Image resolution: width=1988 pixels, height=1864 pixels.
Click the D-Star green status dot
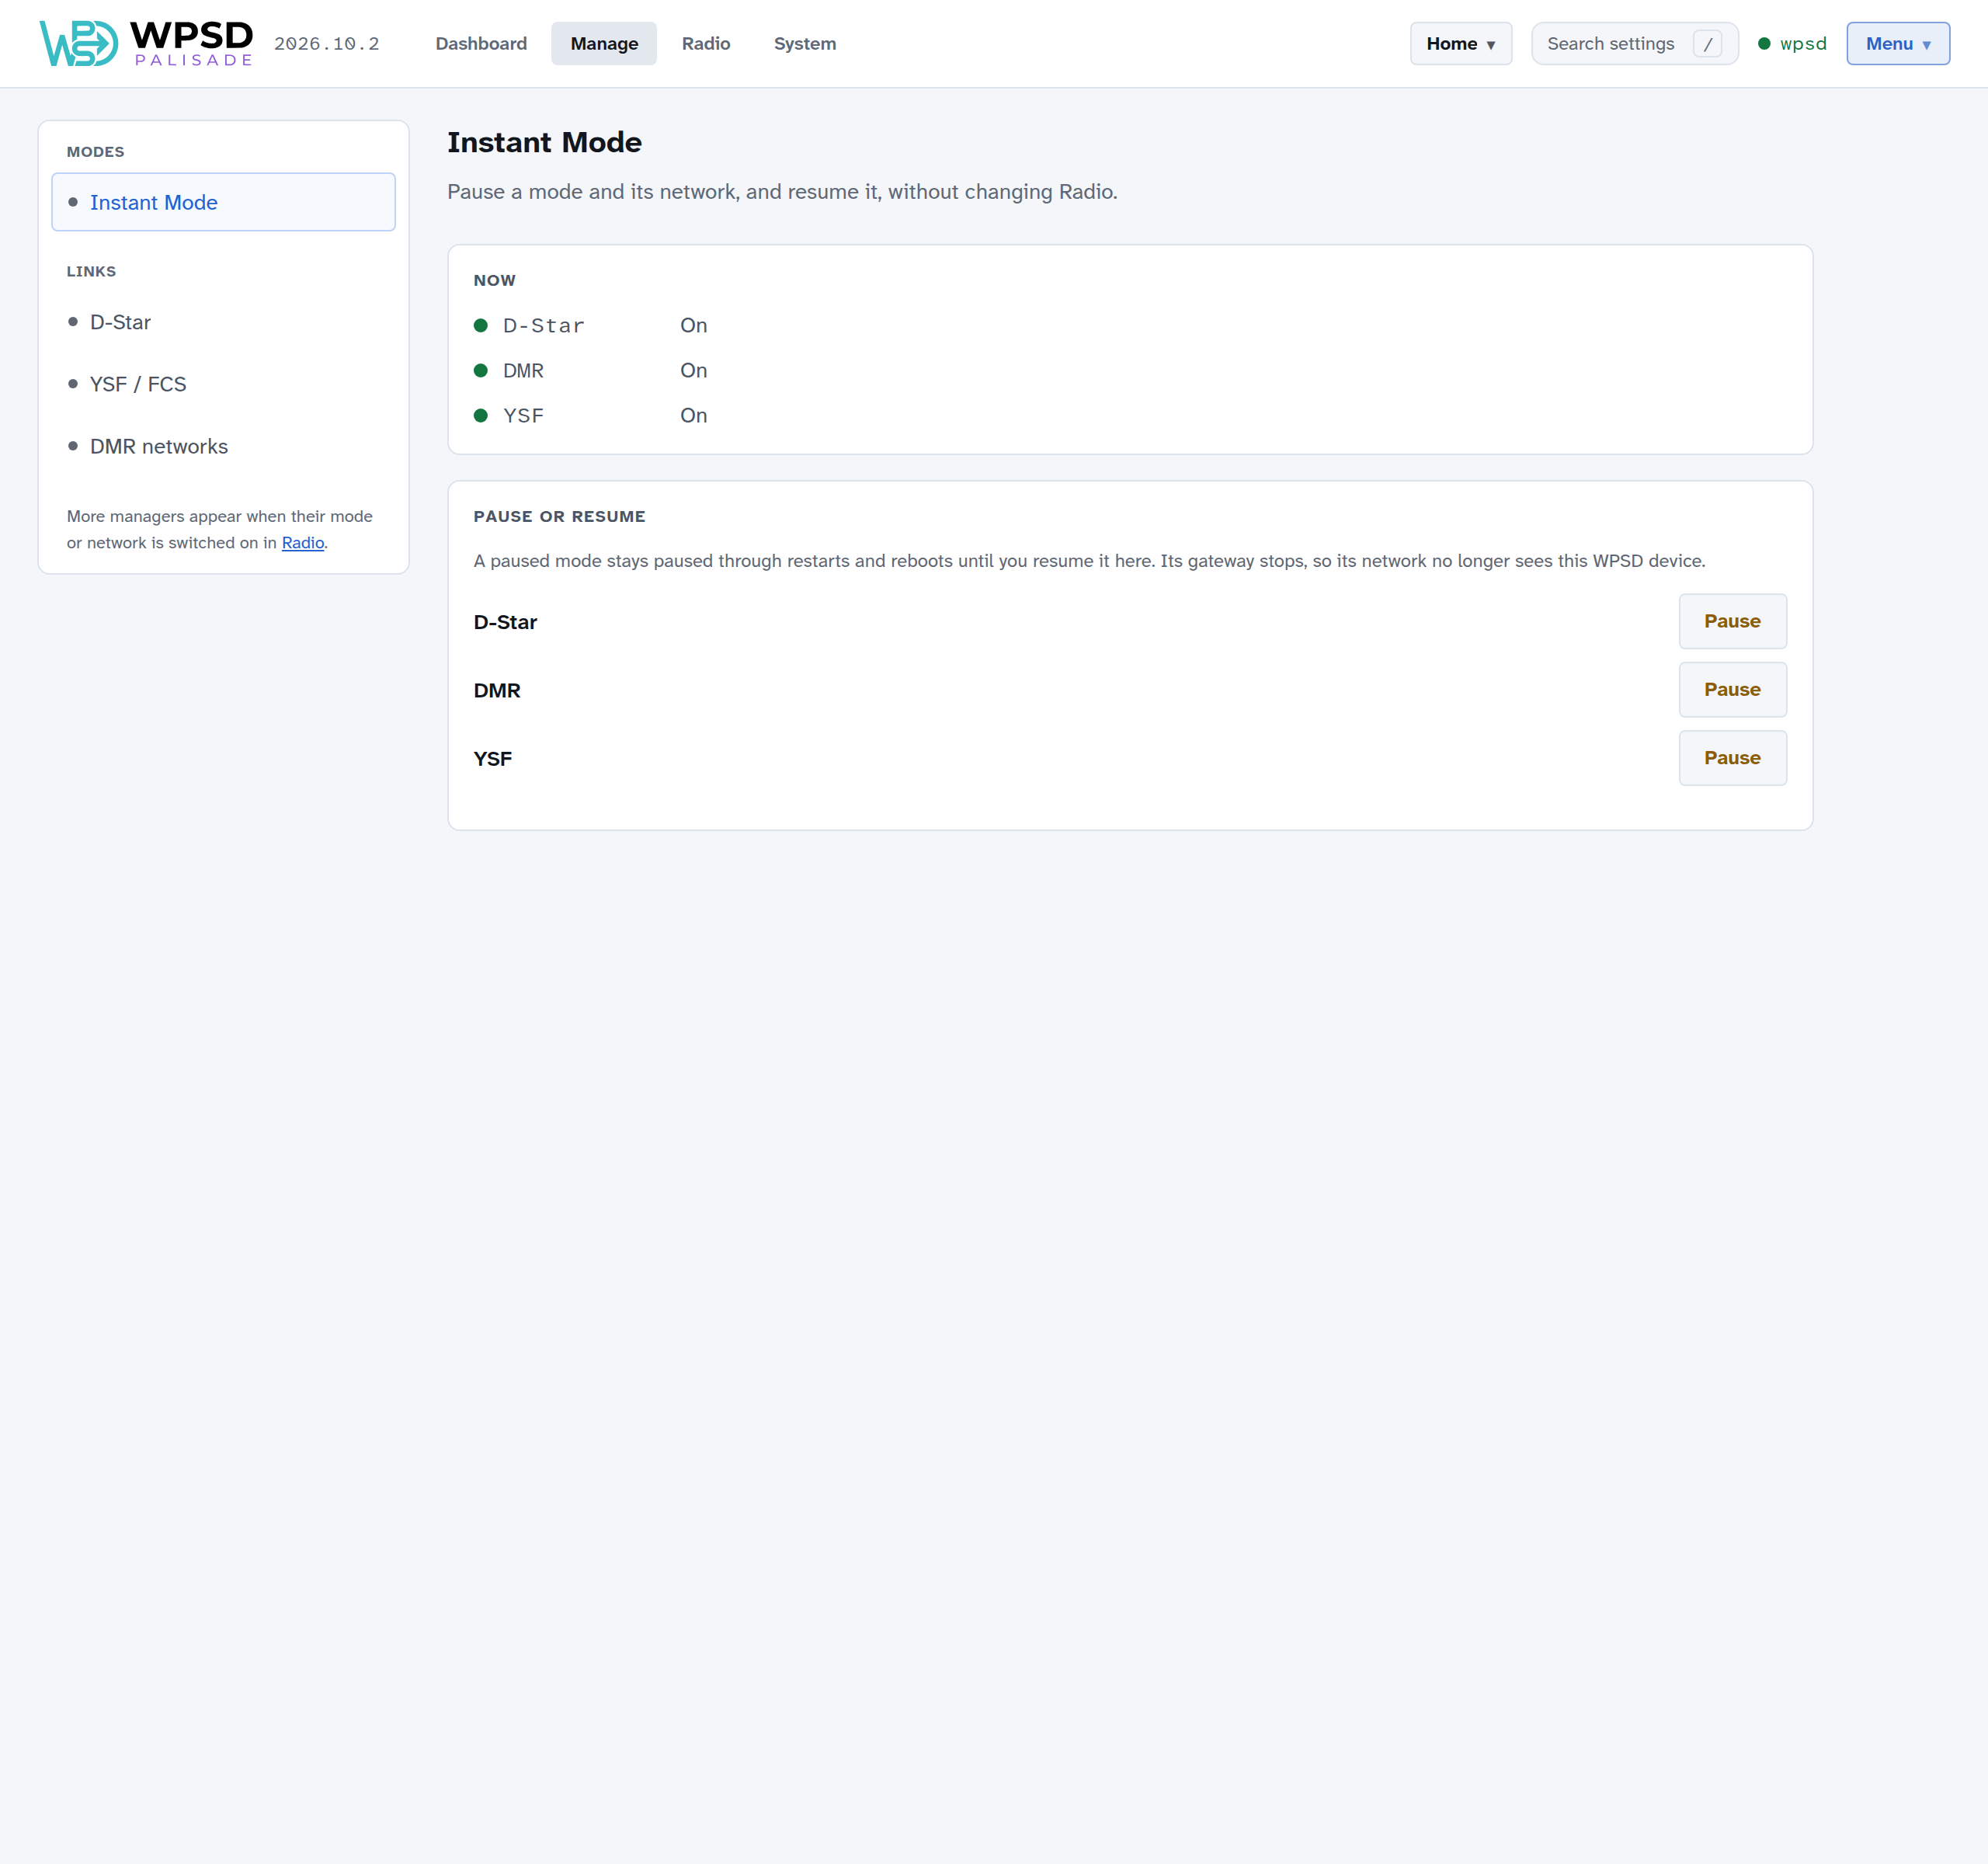(481, 325)
